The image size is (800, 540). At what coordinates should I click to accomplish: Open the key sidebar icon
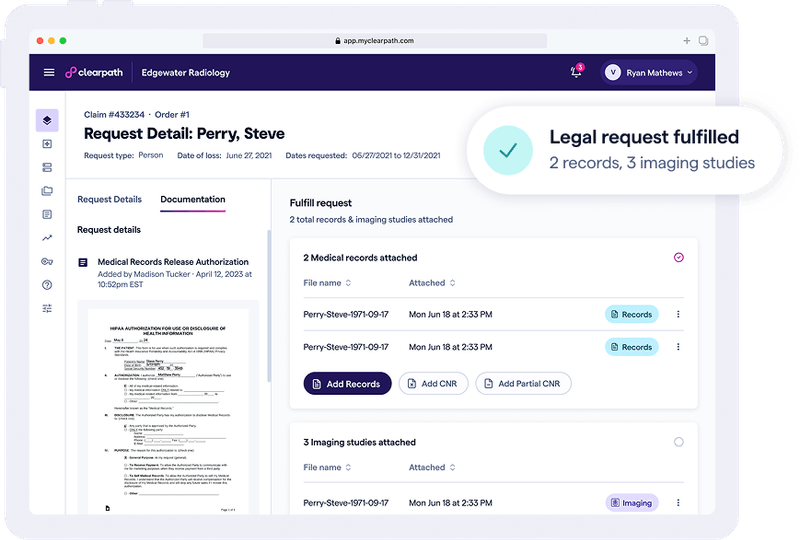(x=47, y=261)
